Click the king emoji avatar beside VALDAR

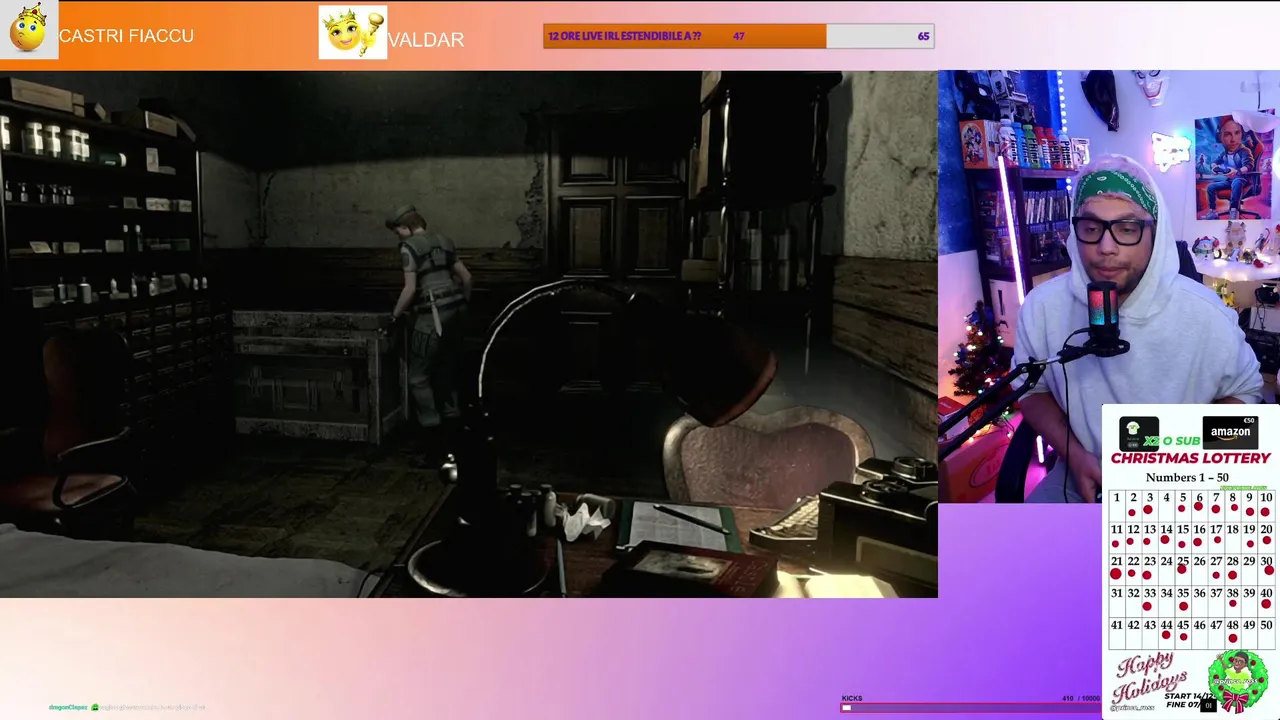[x=352, y=32]
